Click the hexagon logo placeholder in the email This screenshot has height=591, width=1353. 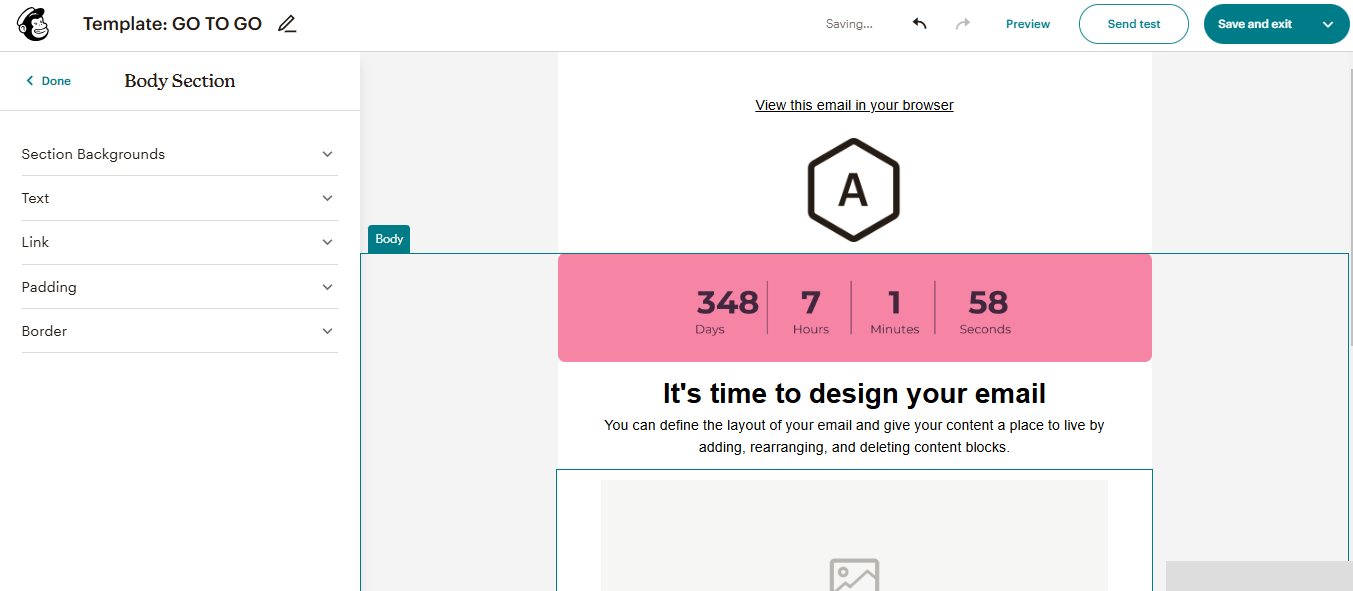pyautogui.click(x=853, y=189)
